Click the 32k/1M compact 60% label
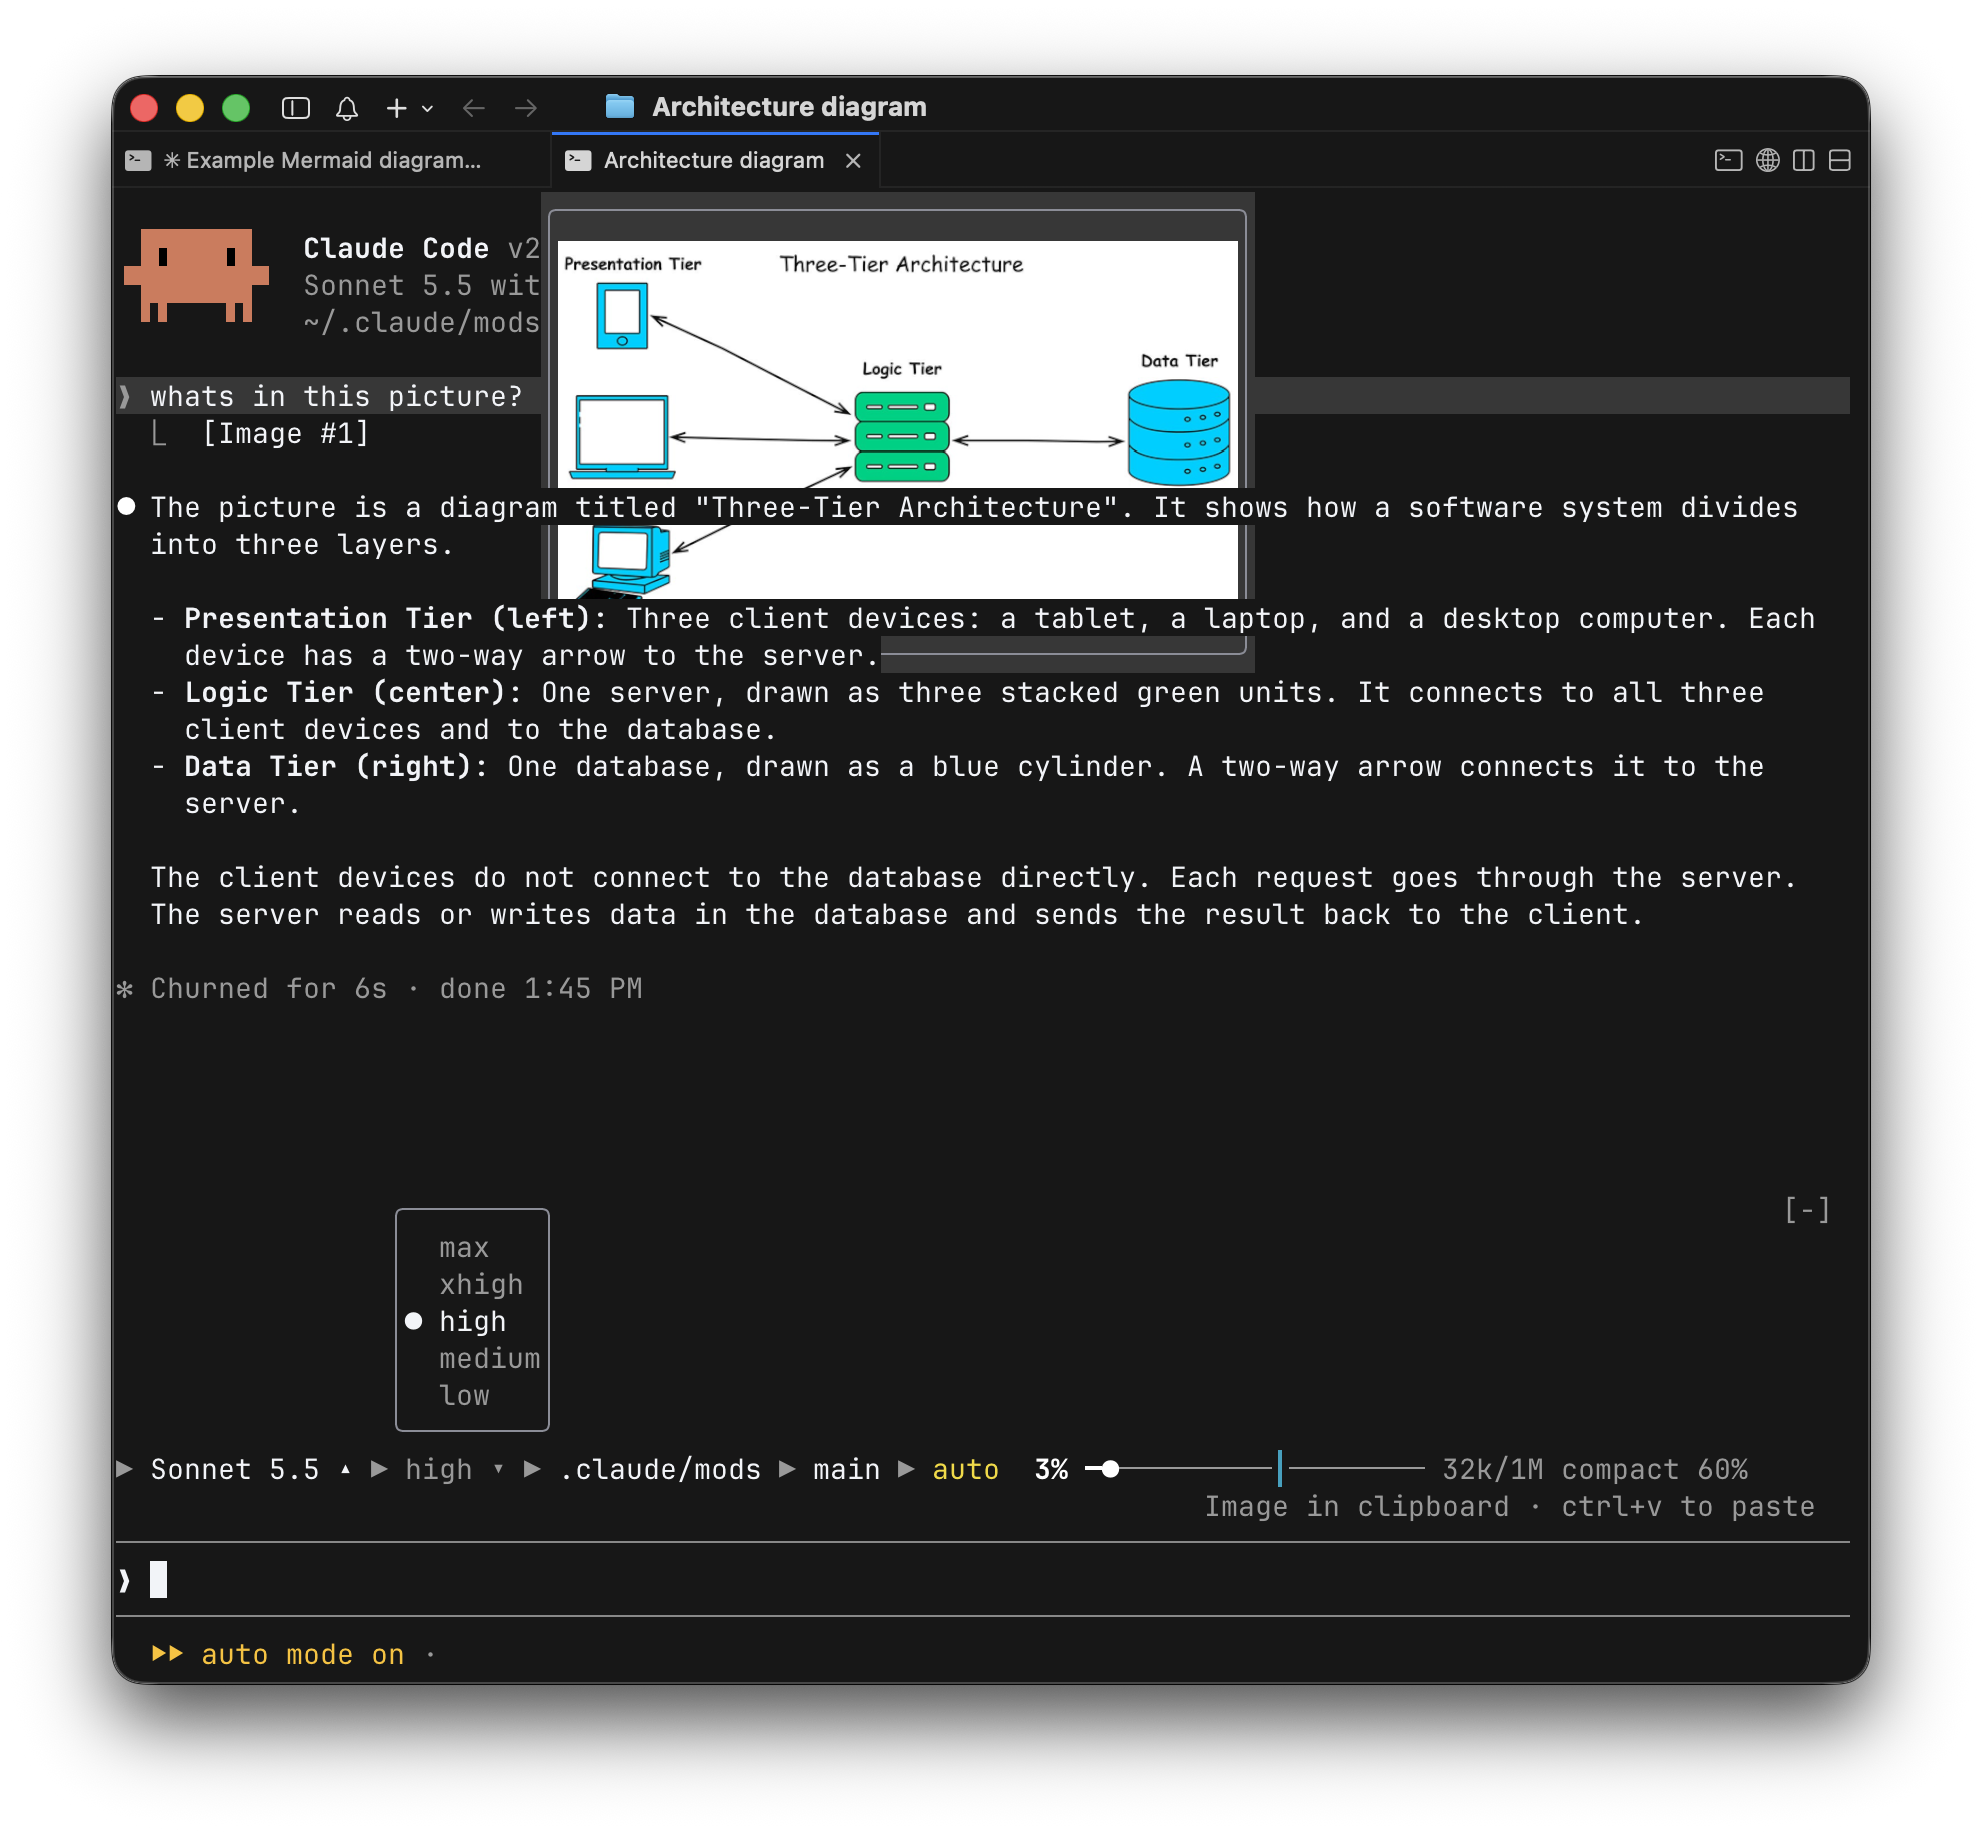 (x=1595, y=1470)
